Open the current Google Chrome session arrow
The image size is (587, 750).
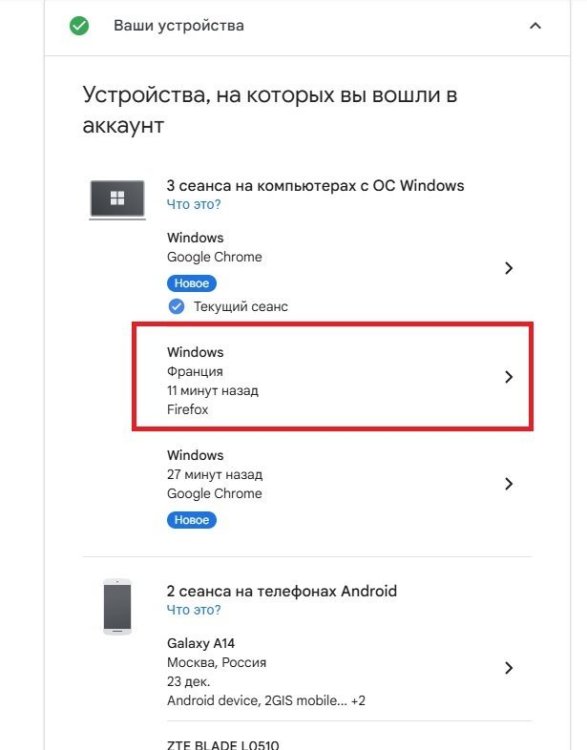[x=509, y=268]
